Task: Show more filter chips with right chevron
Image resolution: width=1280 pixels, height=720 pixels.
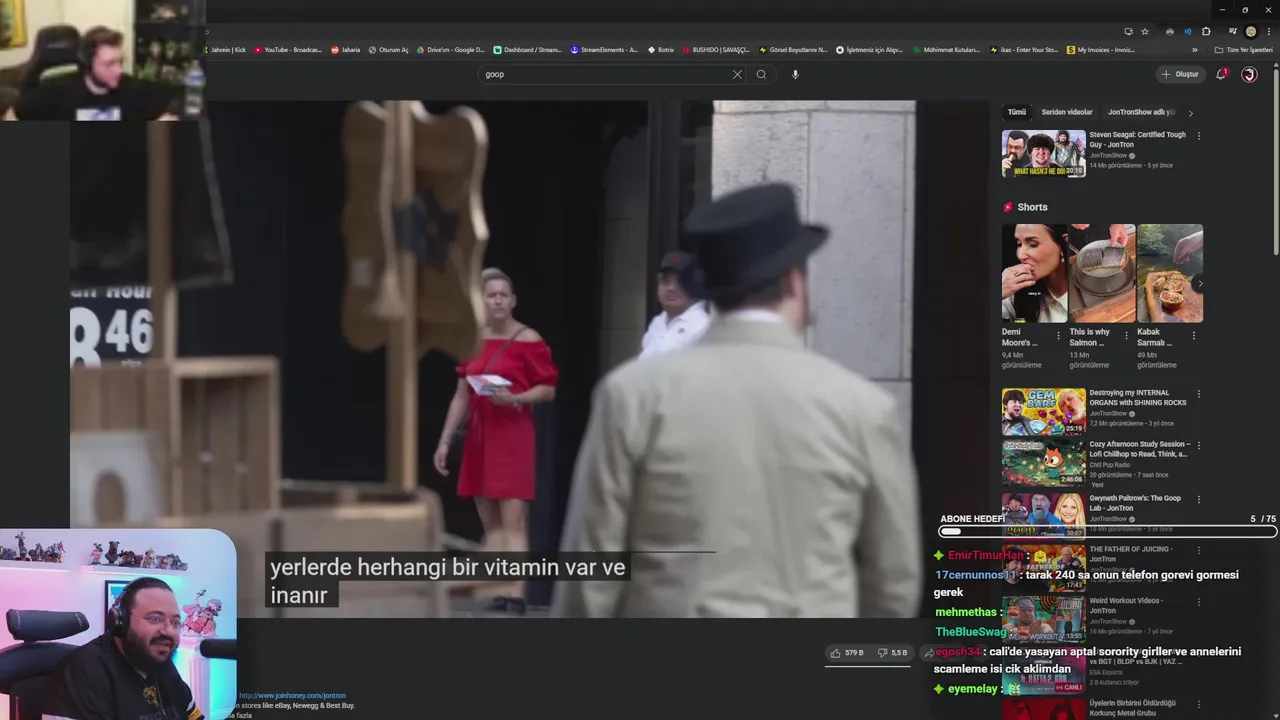Action: [1190, 113]
